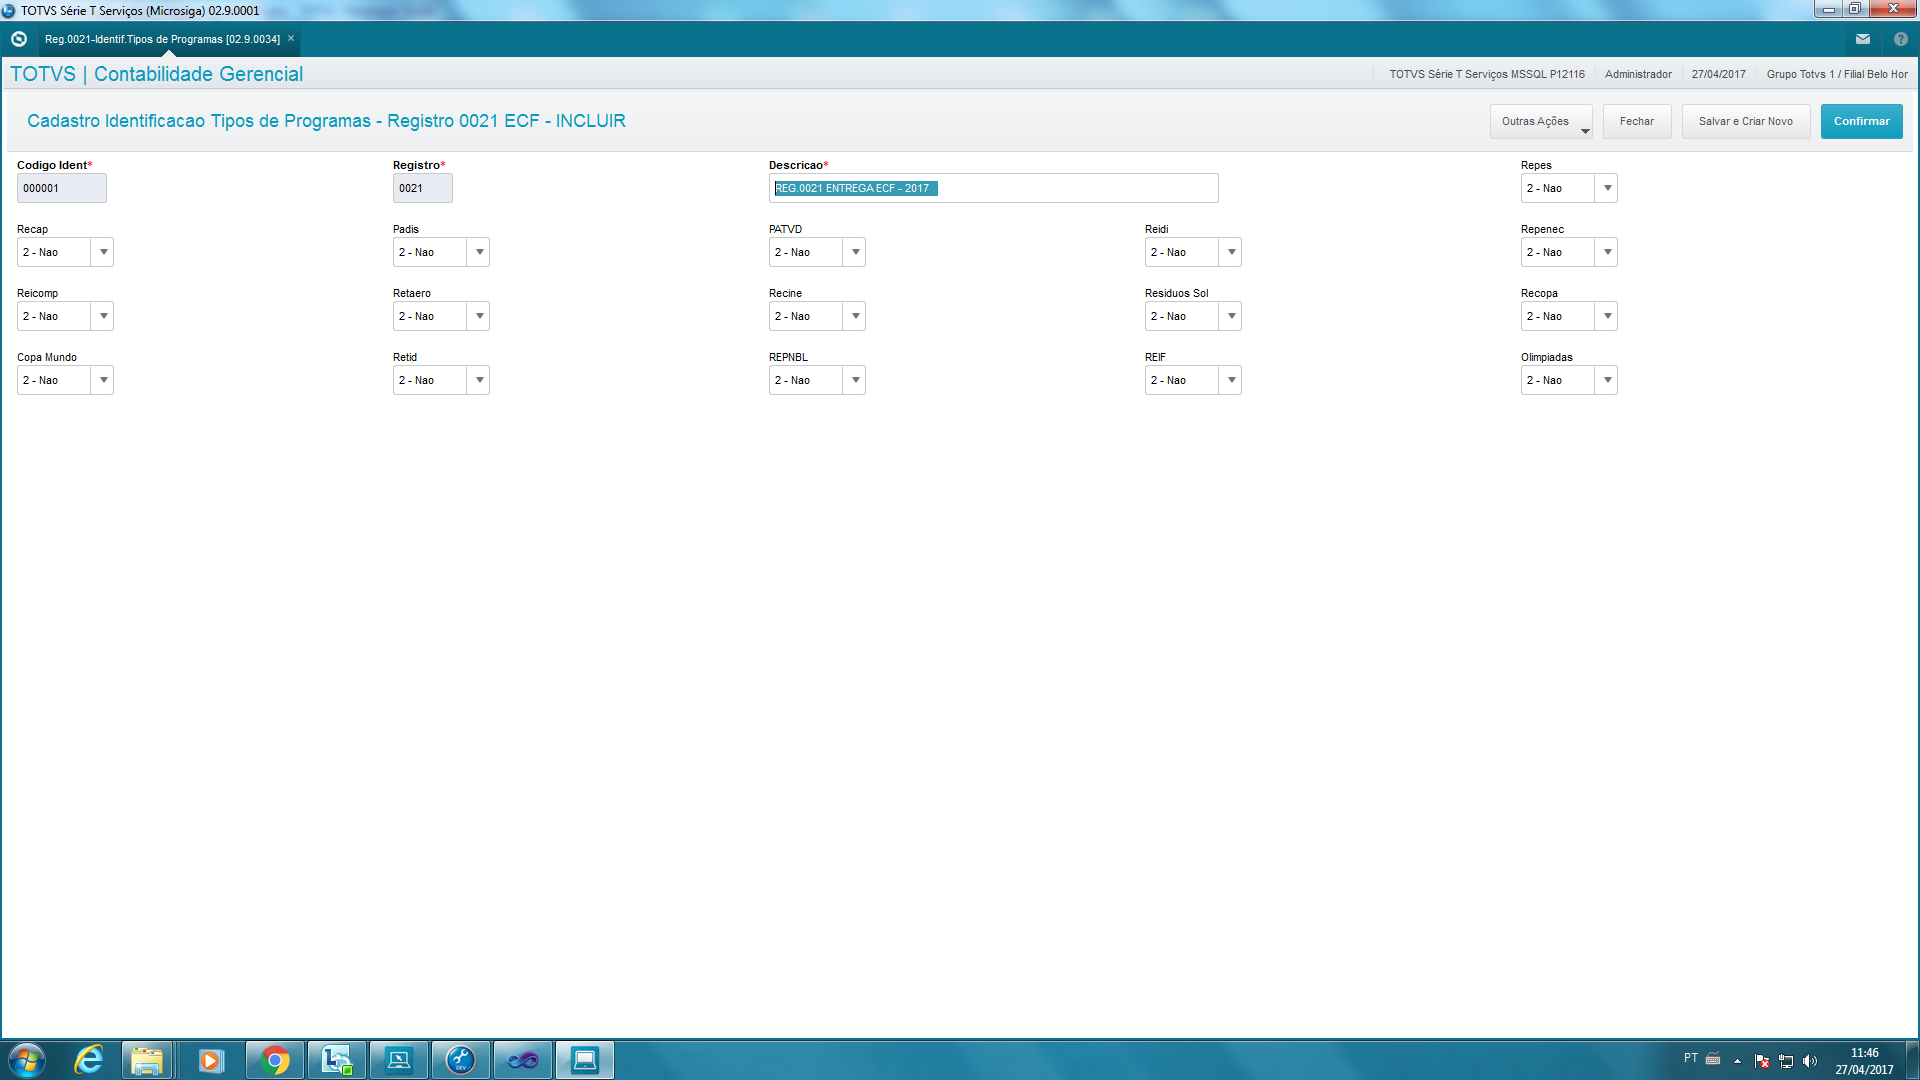
Task: Select the Reg.0021-Identif.Tipos de Programas tab
Action: click(162, 39)
